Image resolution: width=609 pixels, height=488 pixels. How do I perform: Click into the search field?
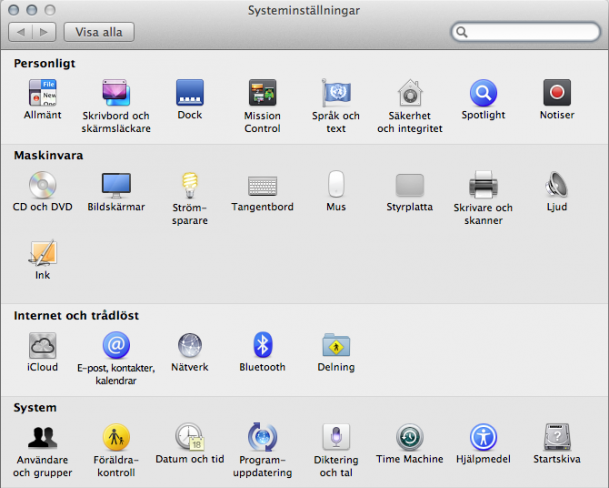click(525, 32)
